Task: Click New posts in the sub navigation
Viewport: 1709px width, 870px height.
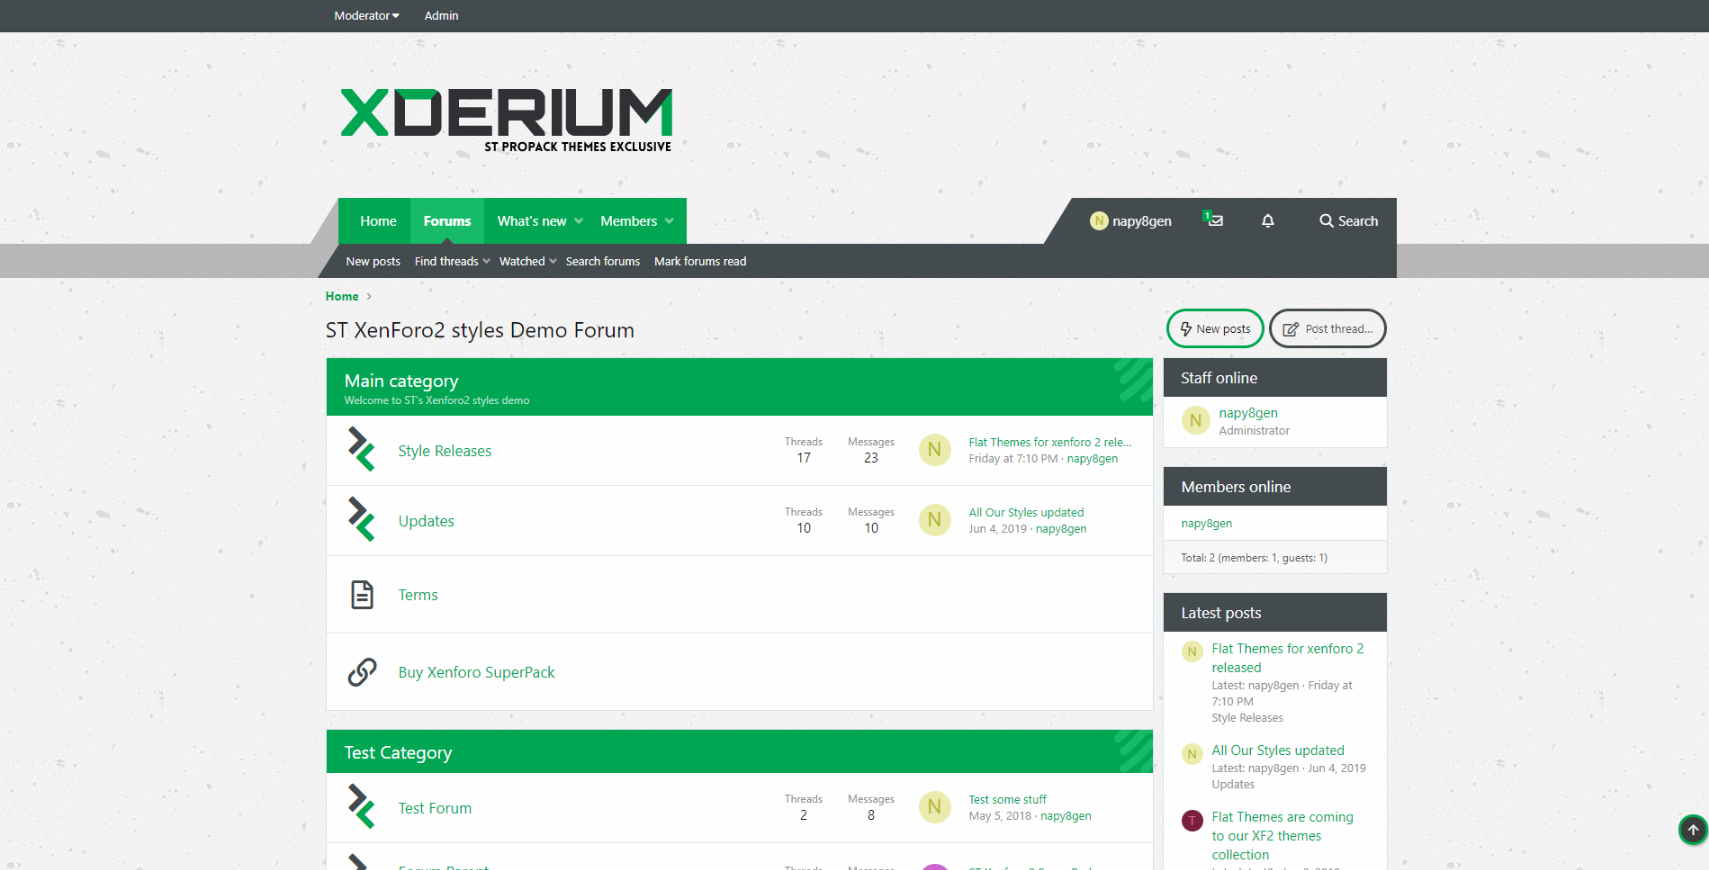Action: [373, 261]
